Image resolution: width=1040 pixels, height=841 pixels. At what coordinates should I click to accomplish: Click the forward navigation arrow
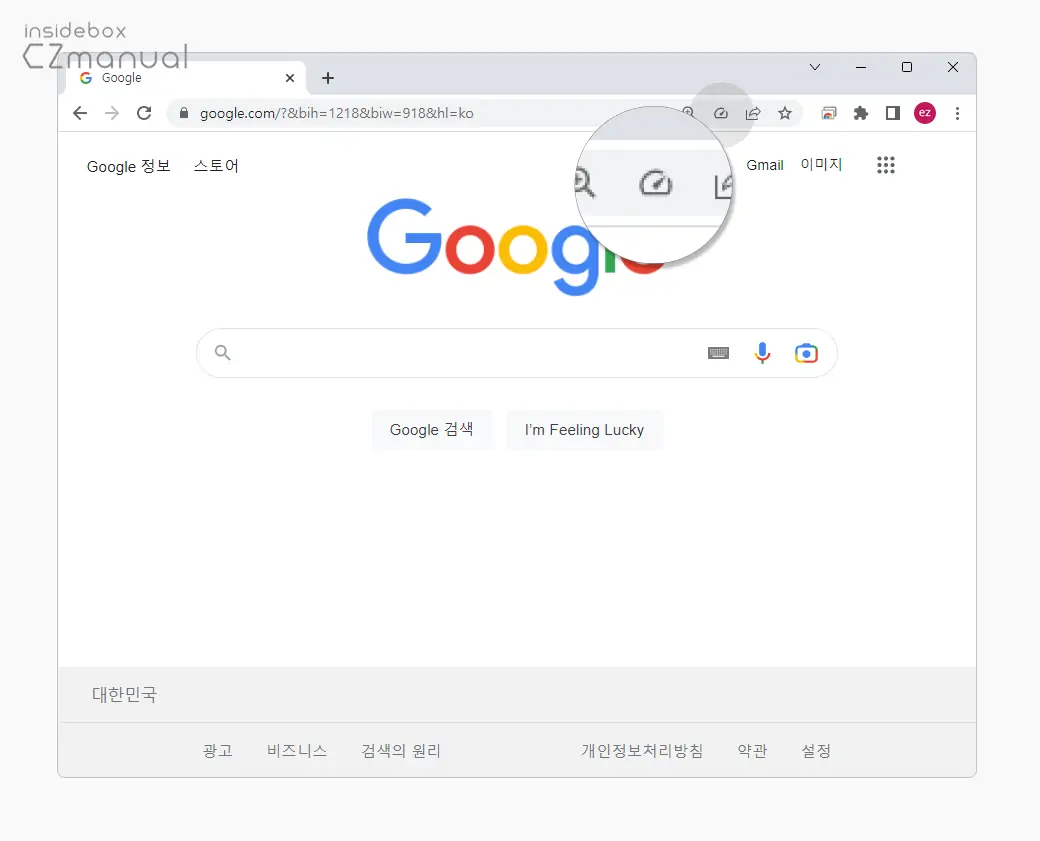pos(112,113)
